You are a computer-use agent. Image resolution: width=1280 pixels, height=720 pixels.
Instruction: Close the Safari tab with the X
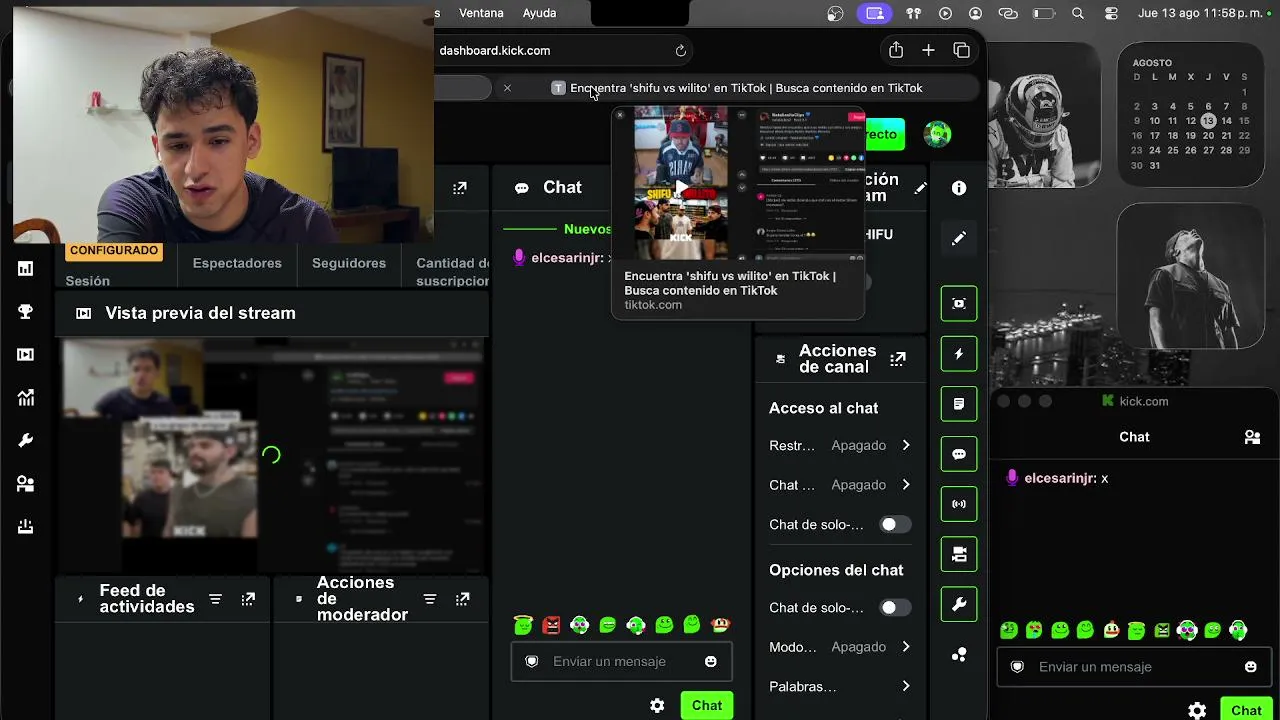click(x=507, y=88)
